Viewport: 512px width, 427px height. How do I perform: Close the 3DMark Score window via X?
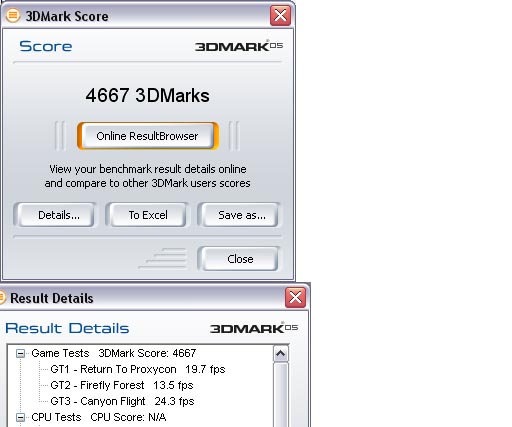[280, 15]
